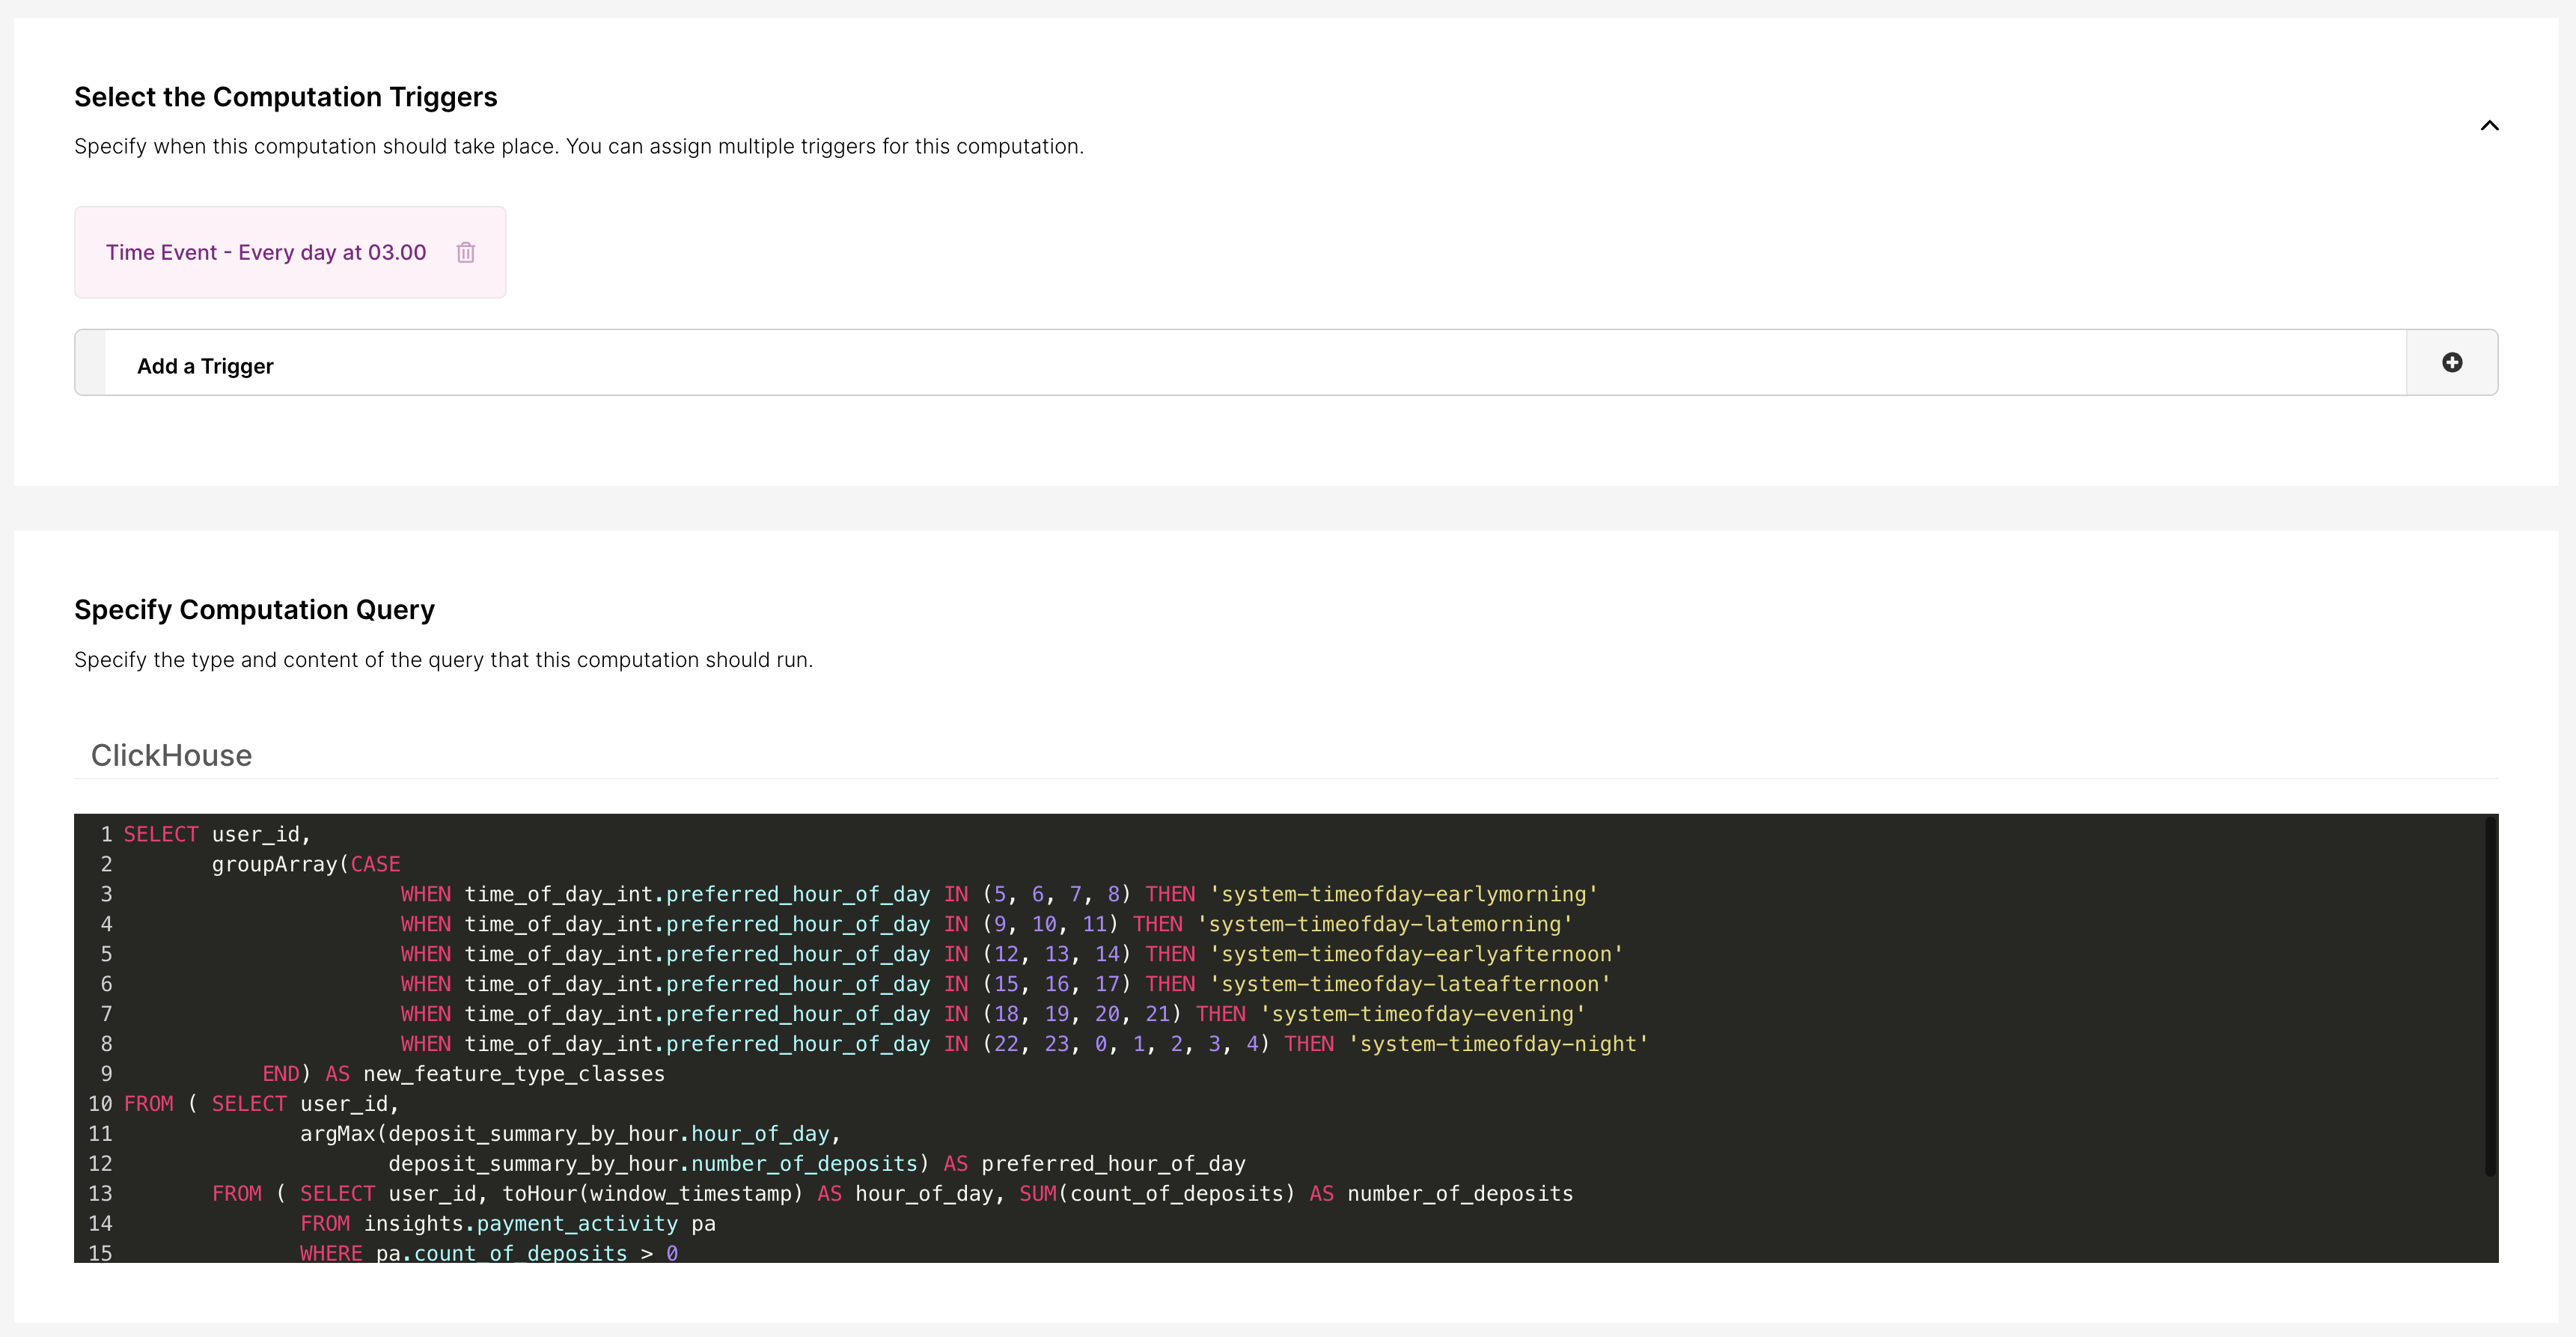Viewport: 2576px width, 1337px height.
Task: Click 'toHour(window_timestamp)' on line 13
Action: coord(652,1194)
